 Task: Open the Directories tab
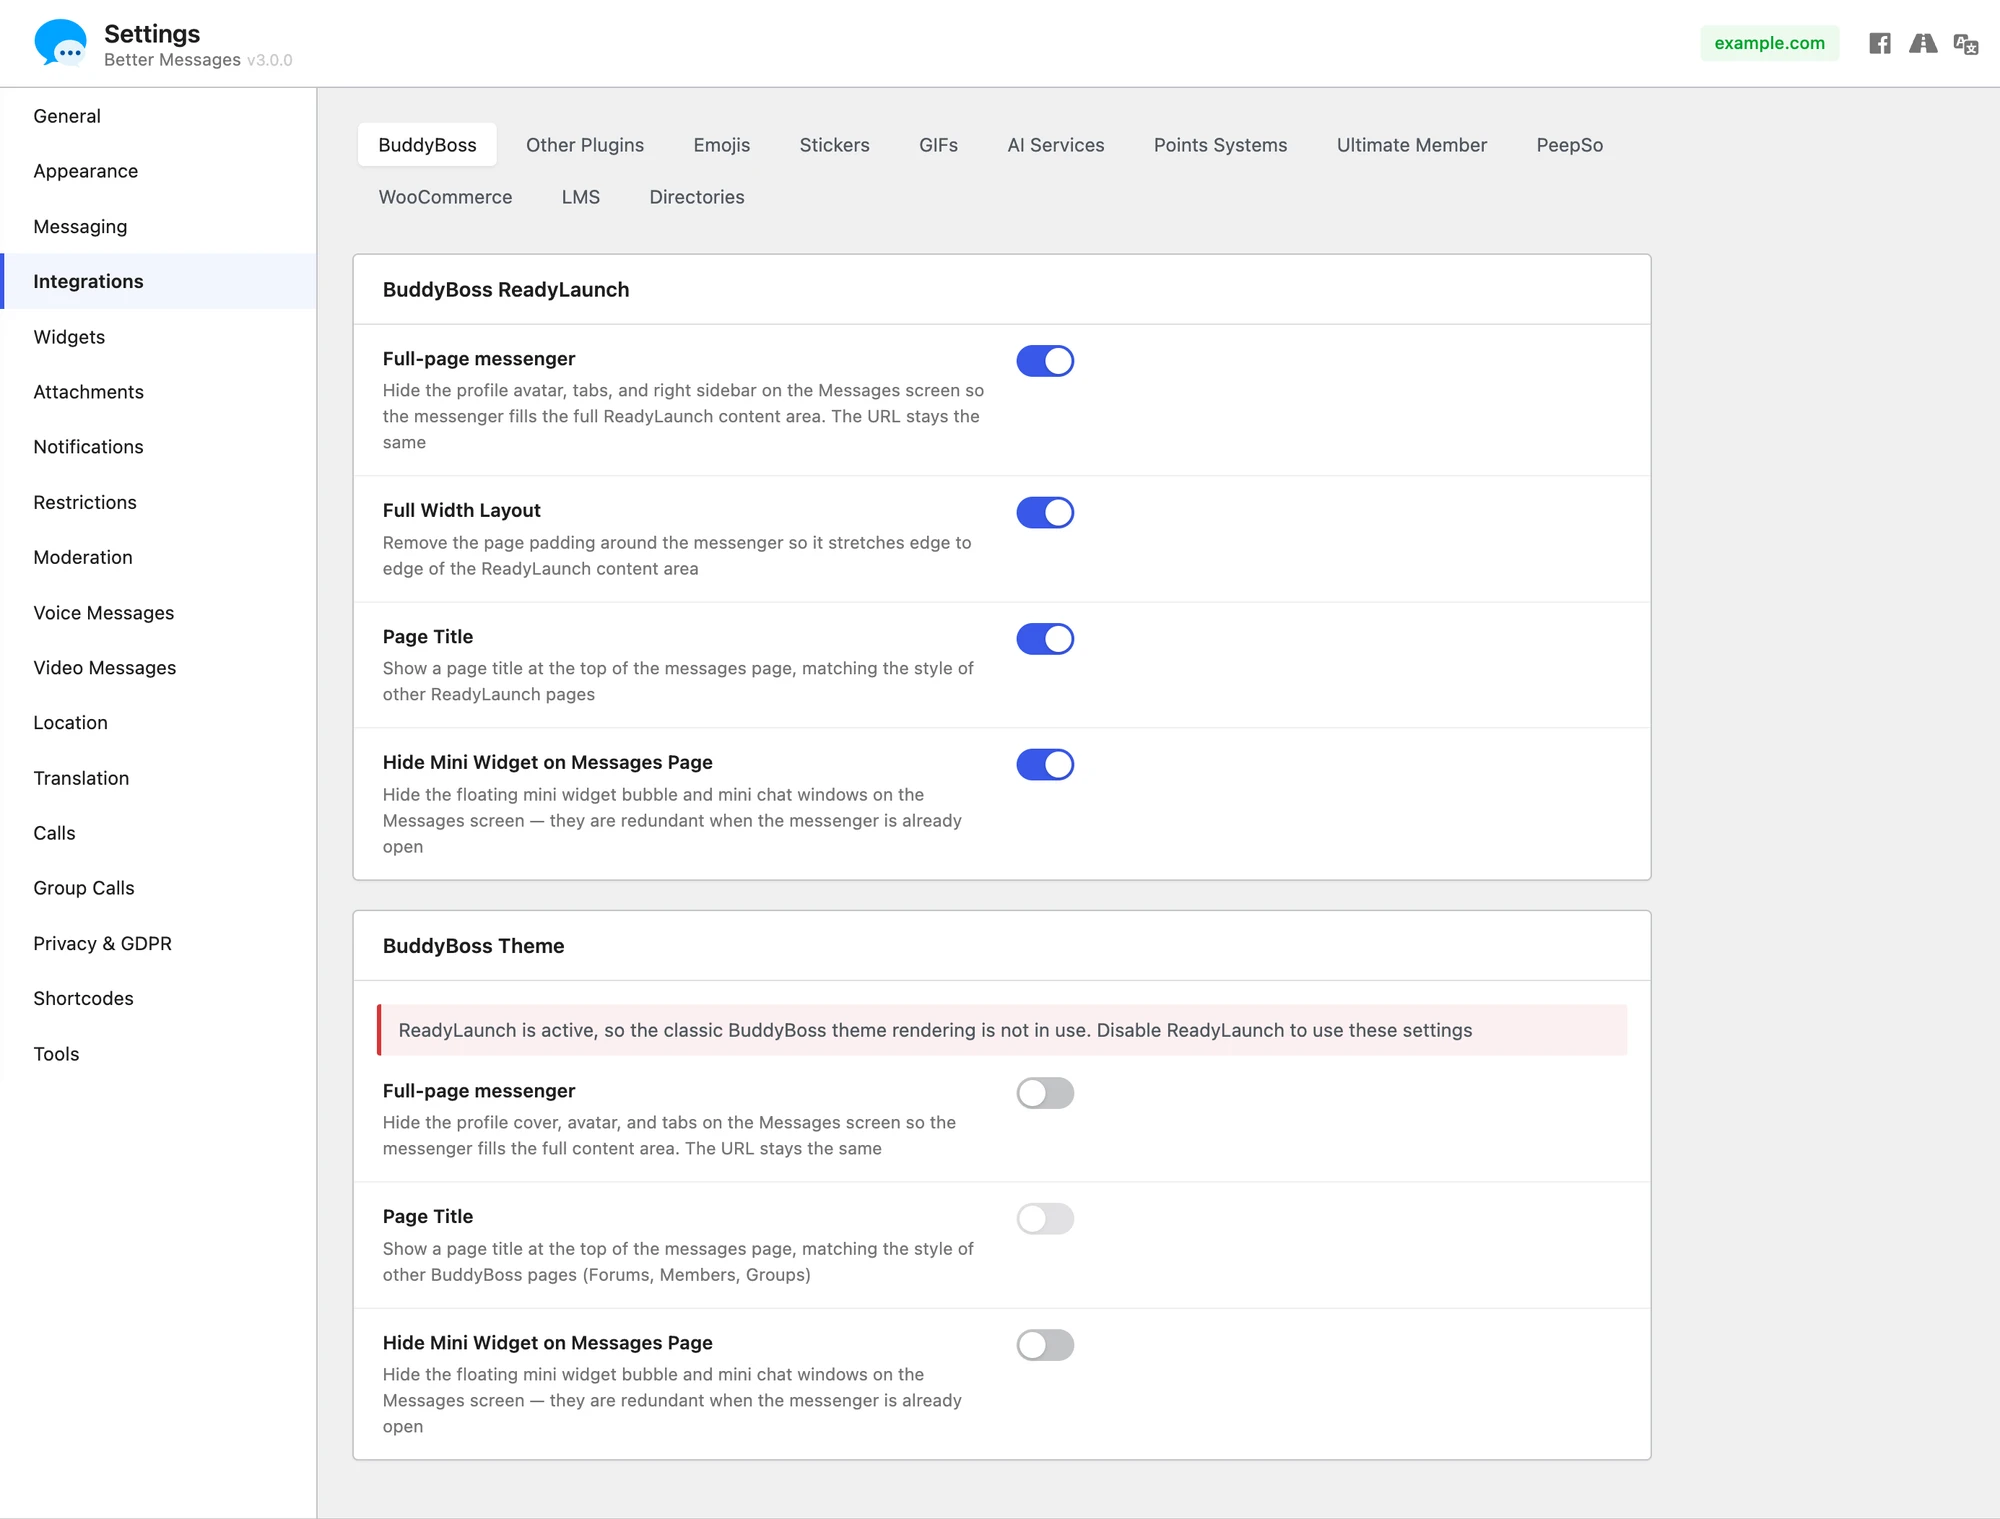697,197
